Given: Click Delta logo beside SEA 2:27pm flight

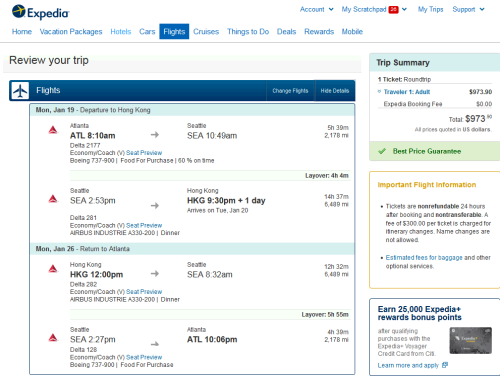Looking at the screenshot, I should (53, 337).
